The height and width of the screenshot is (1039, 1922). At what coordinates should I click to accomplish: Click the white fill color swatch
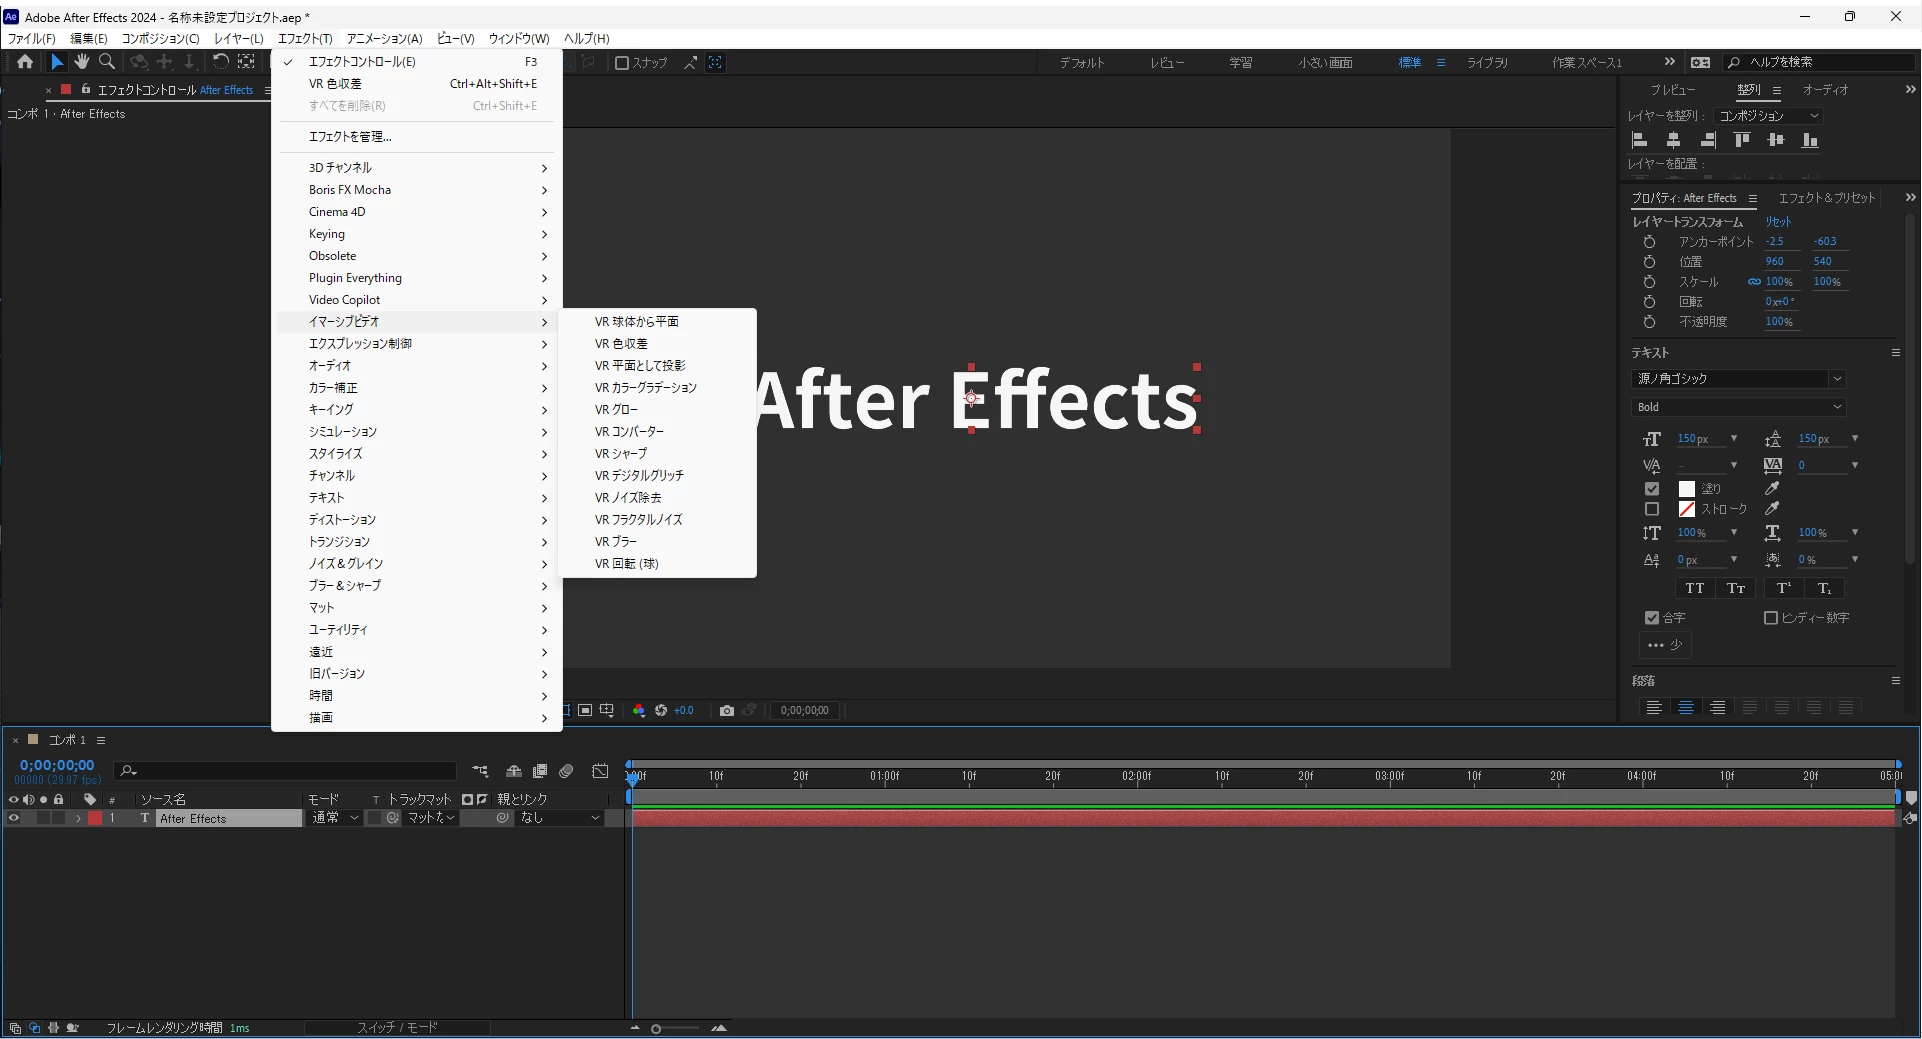[1687, 489]
